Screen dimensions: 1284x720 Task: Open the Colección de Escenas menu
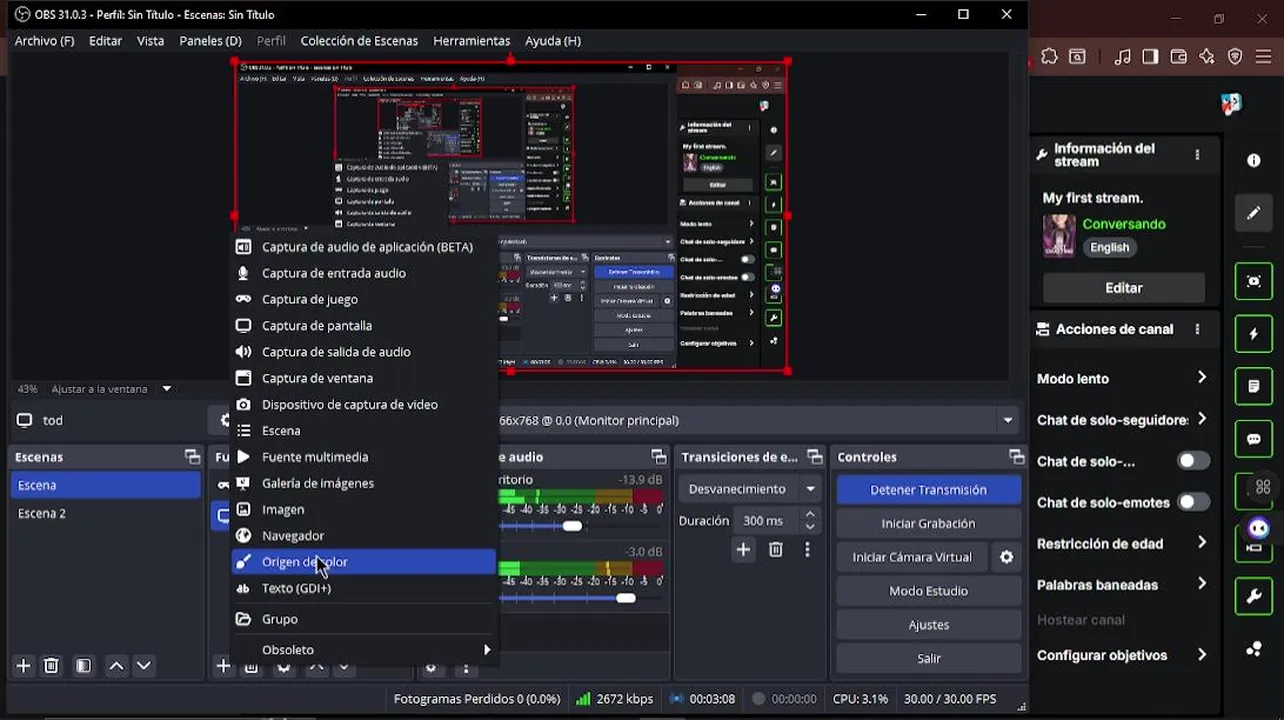pos(359,41)
